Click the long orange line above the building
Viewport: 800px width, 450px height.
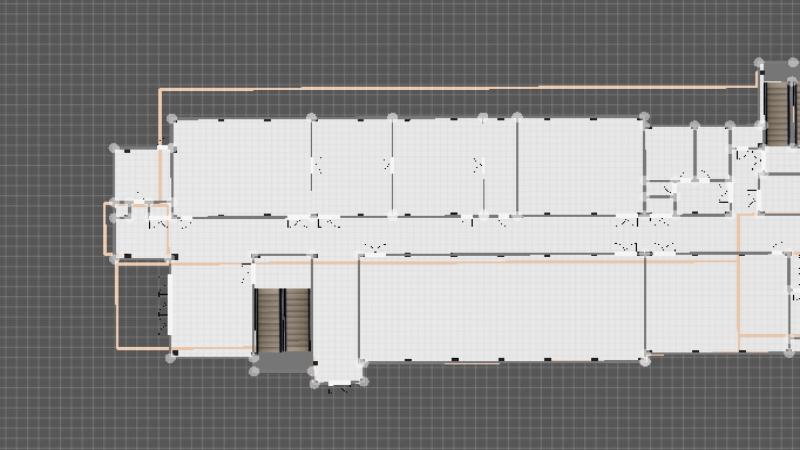point(450,88)
